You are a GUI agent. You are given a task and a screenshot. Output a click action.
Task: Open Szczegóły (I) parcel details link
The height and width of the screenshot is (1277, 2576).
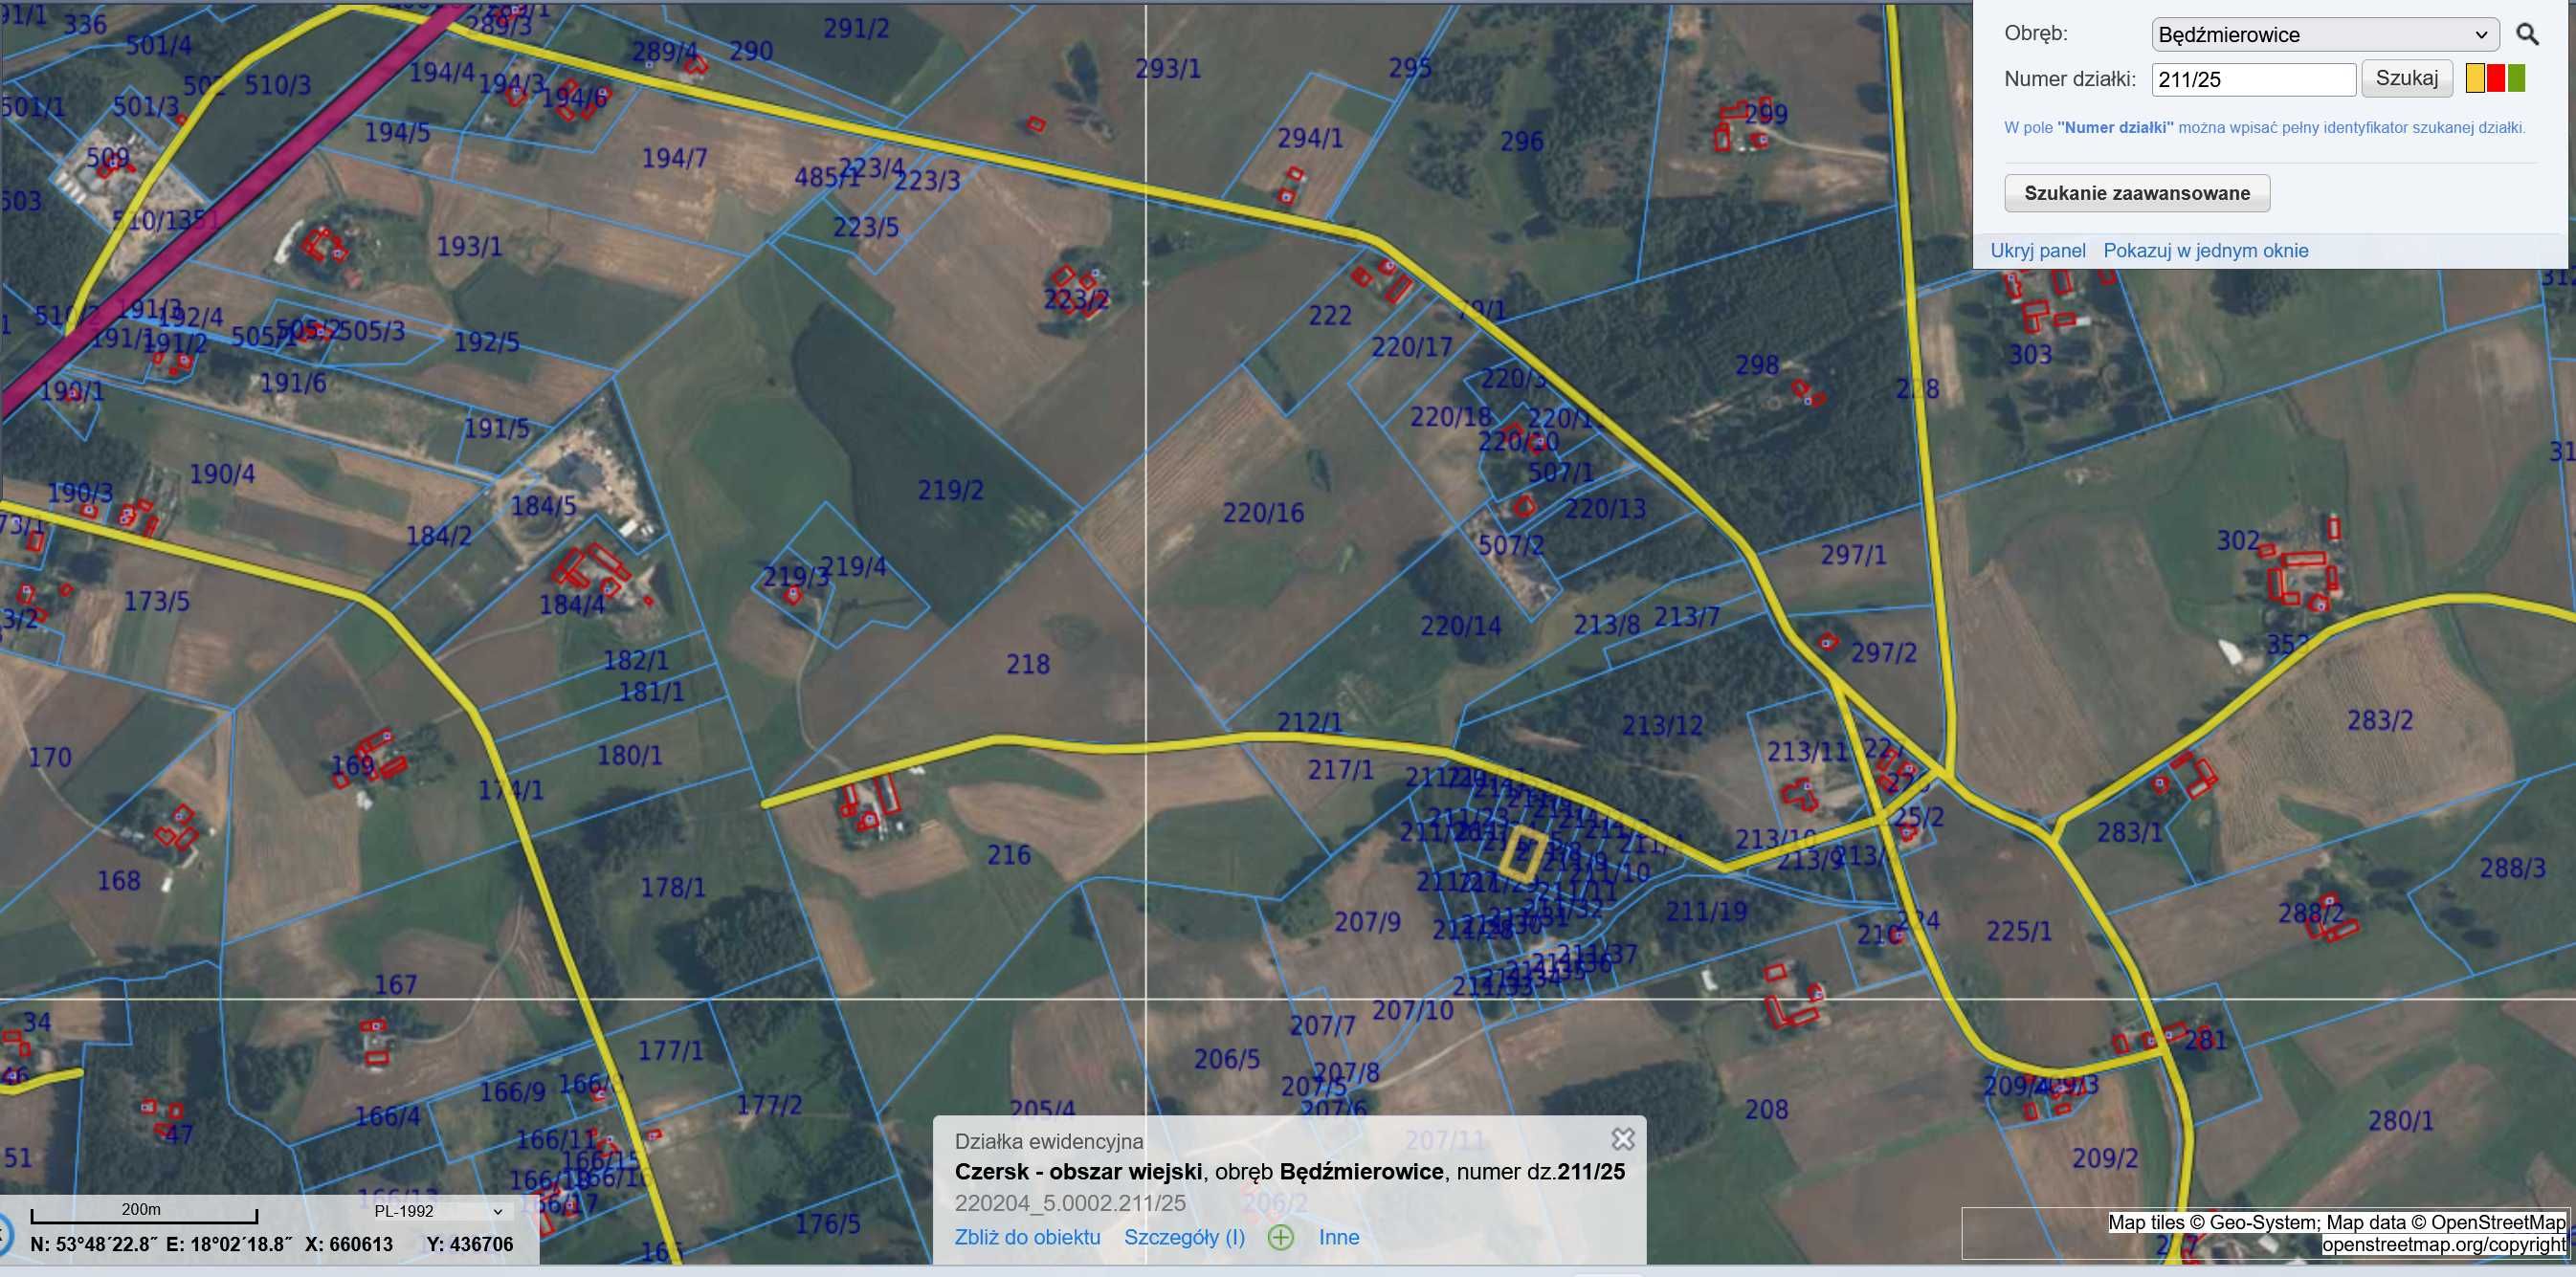(1184, 1237)
